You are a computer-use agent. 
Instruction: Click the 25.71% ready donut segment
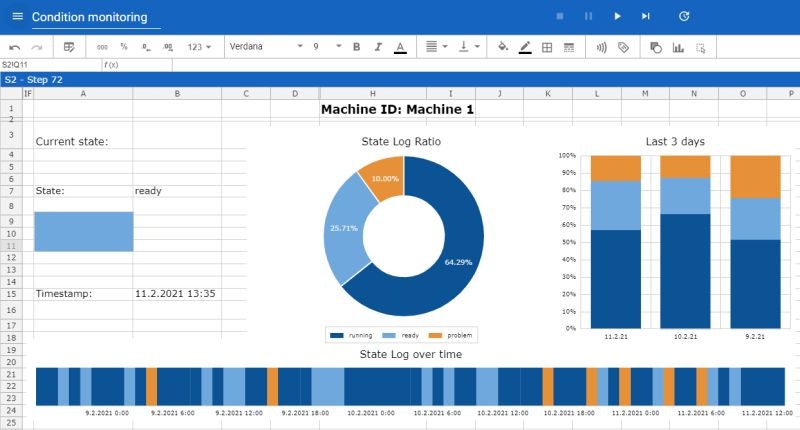(343, 228)
